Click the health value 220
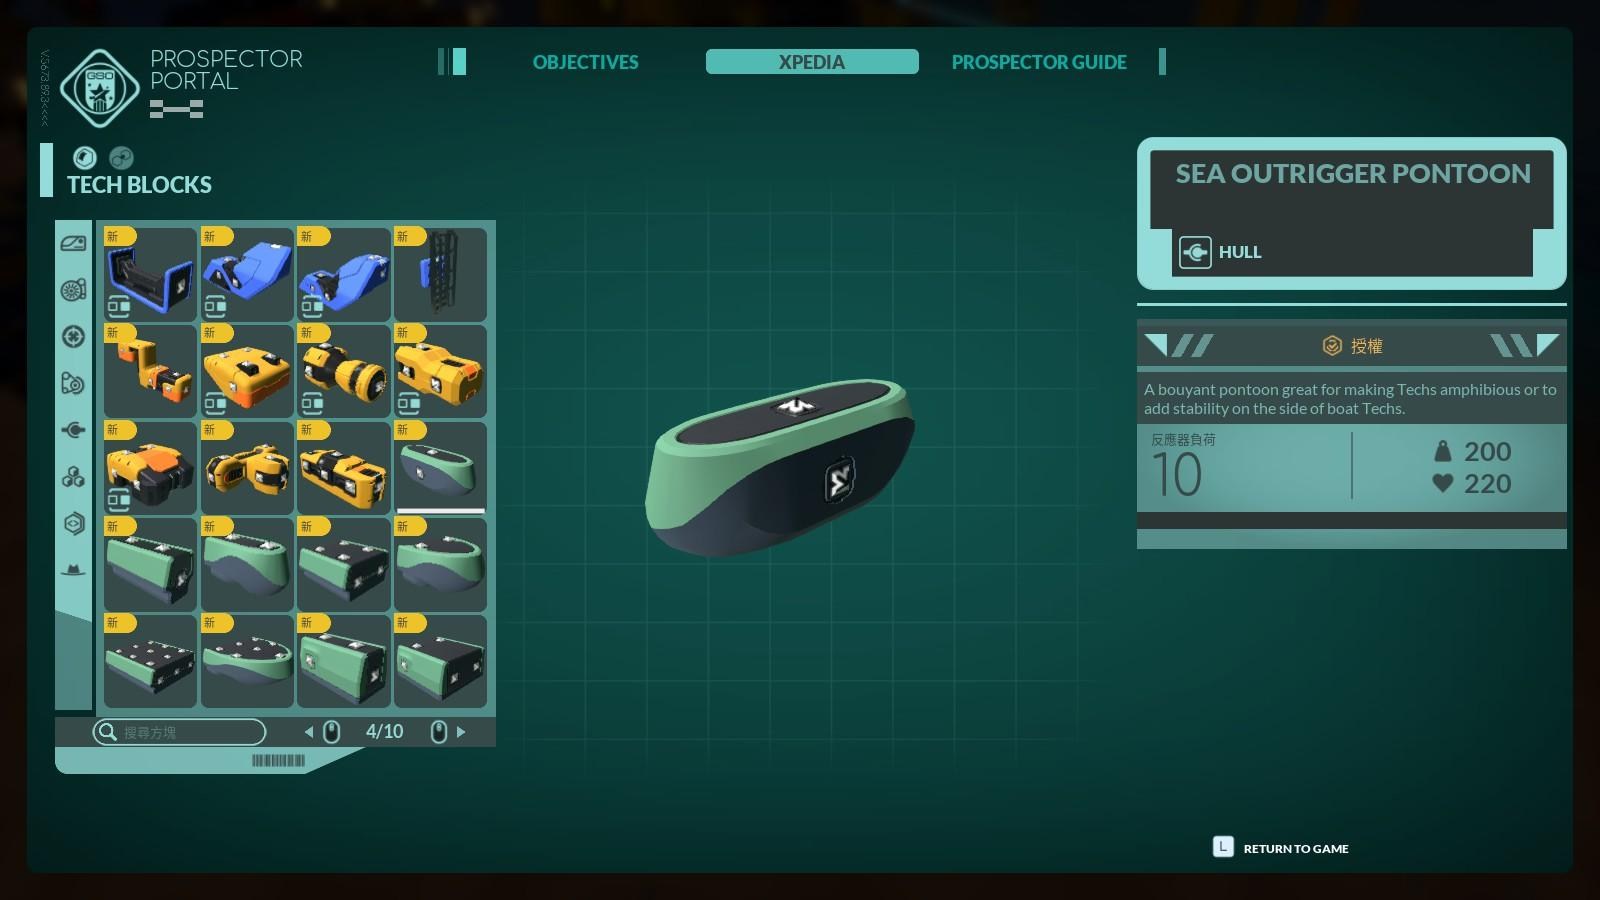The width and height of the screenshot is (1600, 900). [x=1487, y=484]
